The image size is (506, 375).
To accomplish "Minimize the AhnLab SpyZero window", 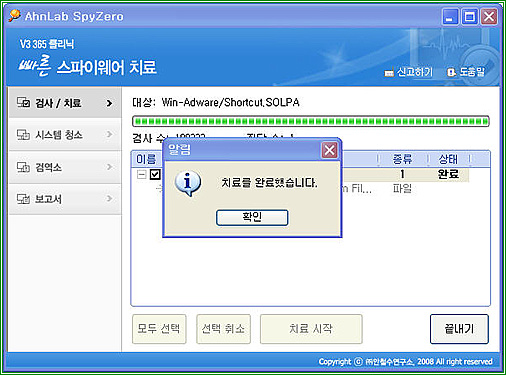I will coord(450,17).
